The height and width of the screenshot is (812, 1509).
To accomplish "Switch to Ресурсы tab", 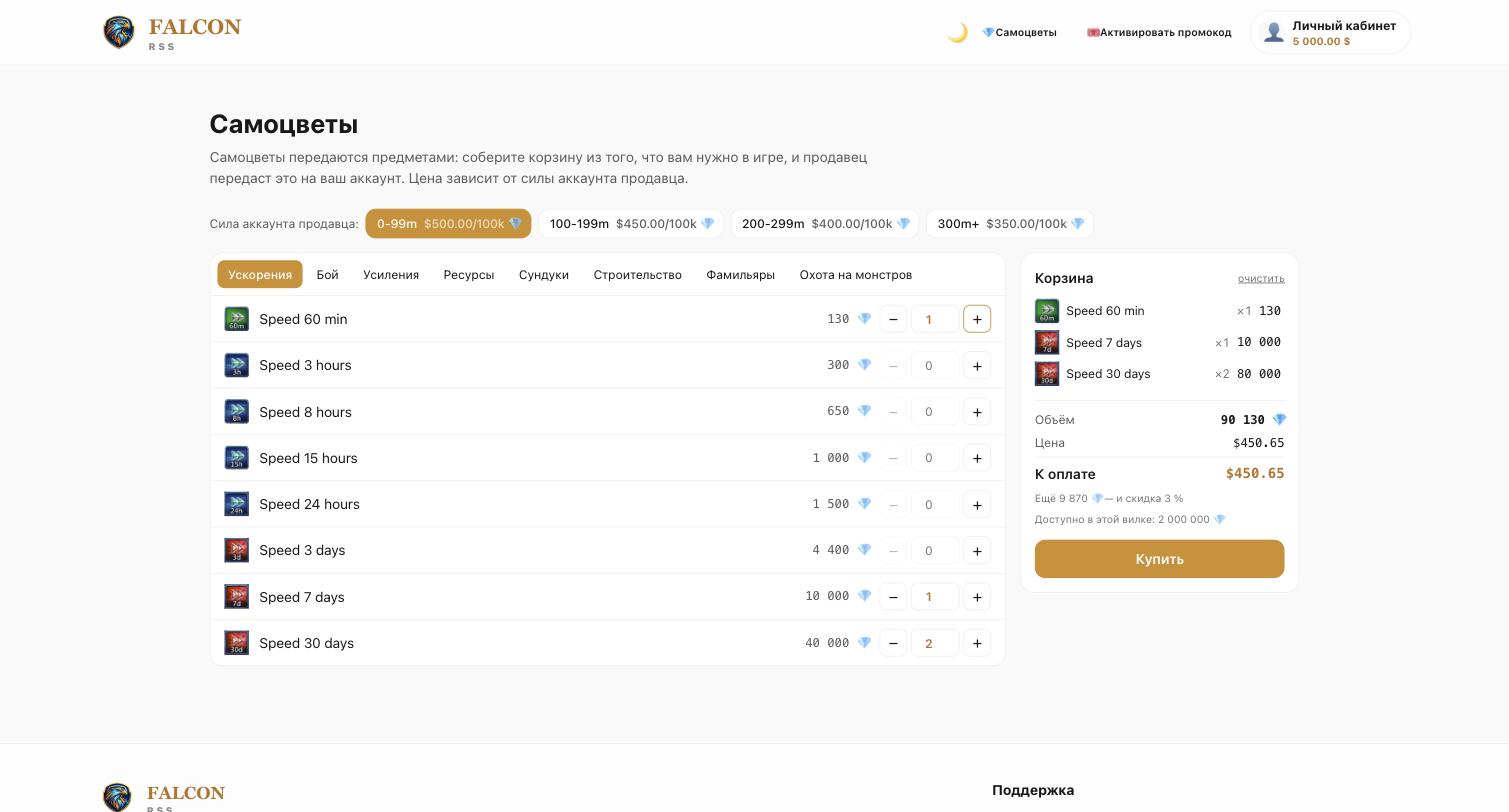I will (469, 275).
